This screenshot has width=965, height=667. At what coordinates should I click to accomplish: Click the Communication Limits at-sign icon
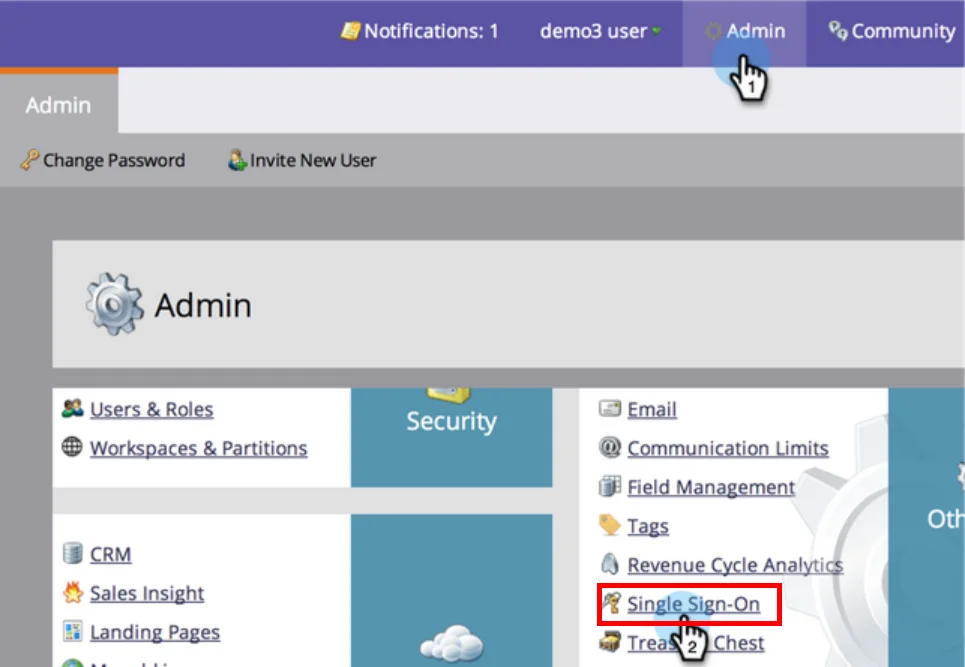(x=610, y=447)
